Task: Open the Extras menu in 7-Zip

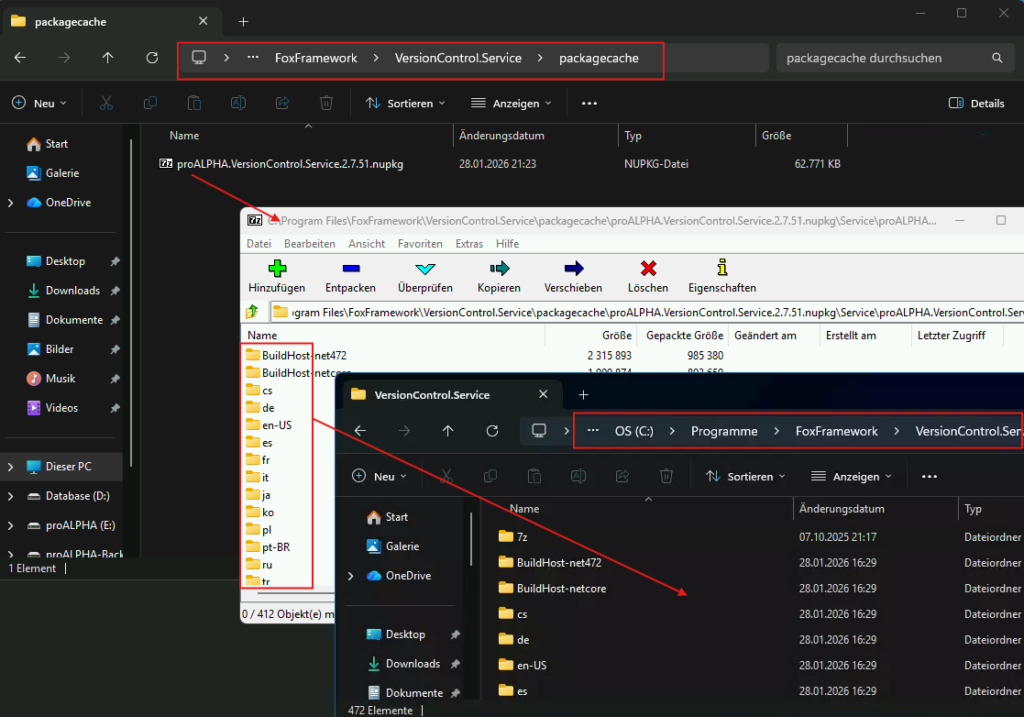Action: (469, 244)
